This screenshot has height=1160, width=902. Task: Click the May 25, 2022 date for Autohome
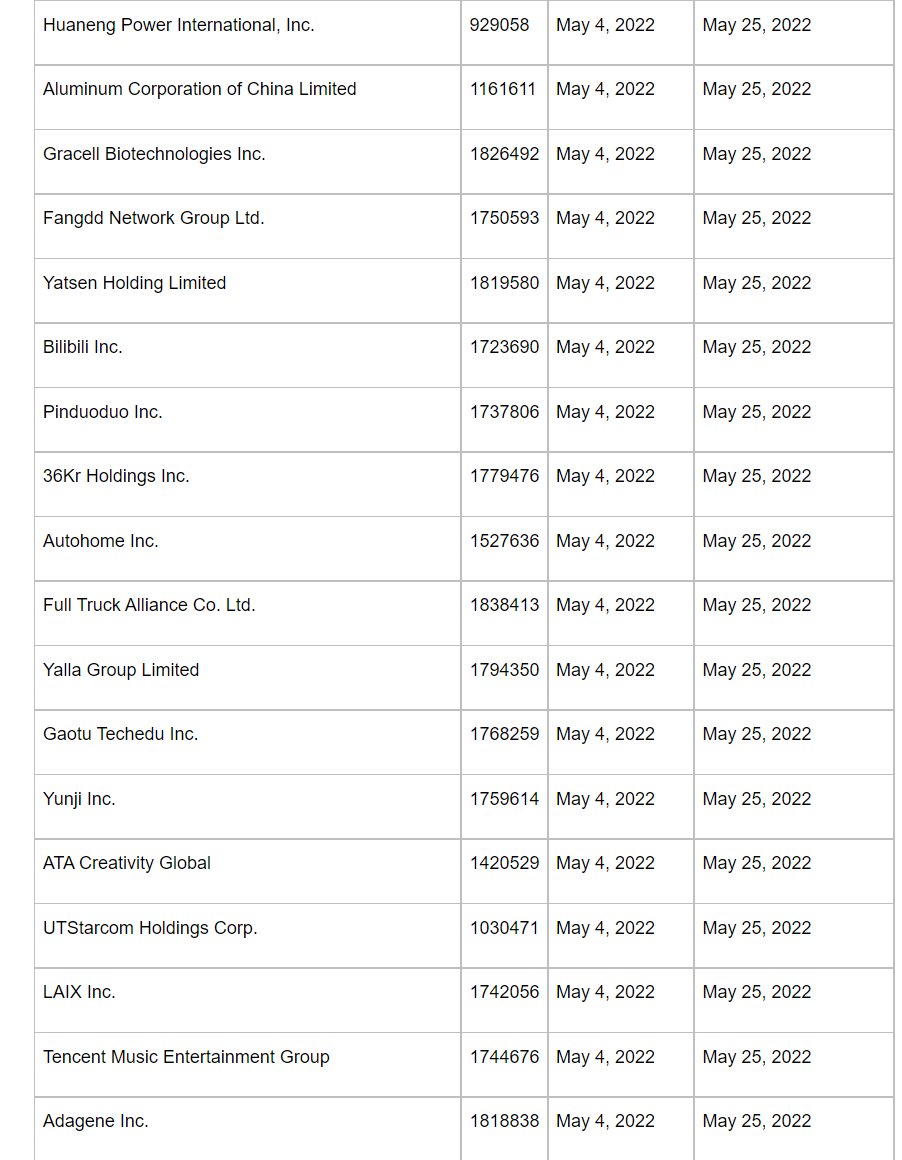tap(756, 541)
